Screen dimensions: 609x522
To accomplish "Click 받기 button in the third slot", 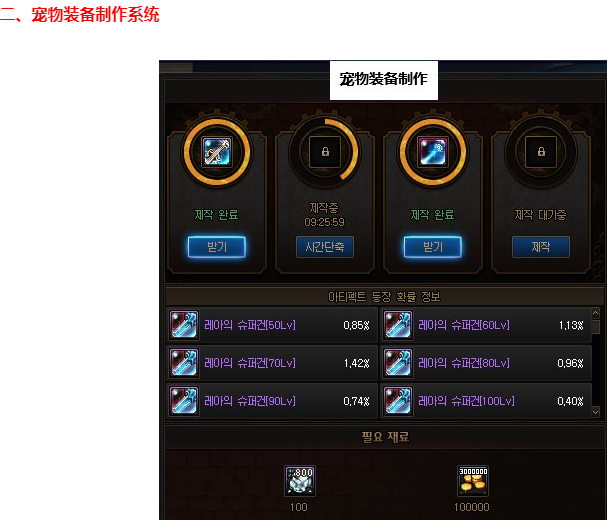I will (x=433, y=247).
